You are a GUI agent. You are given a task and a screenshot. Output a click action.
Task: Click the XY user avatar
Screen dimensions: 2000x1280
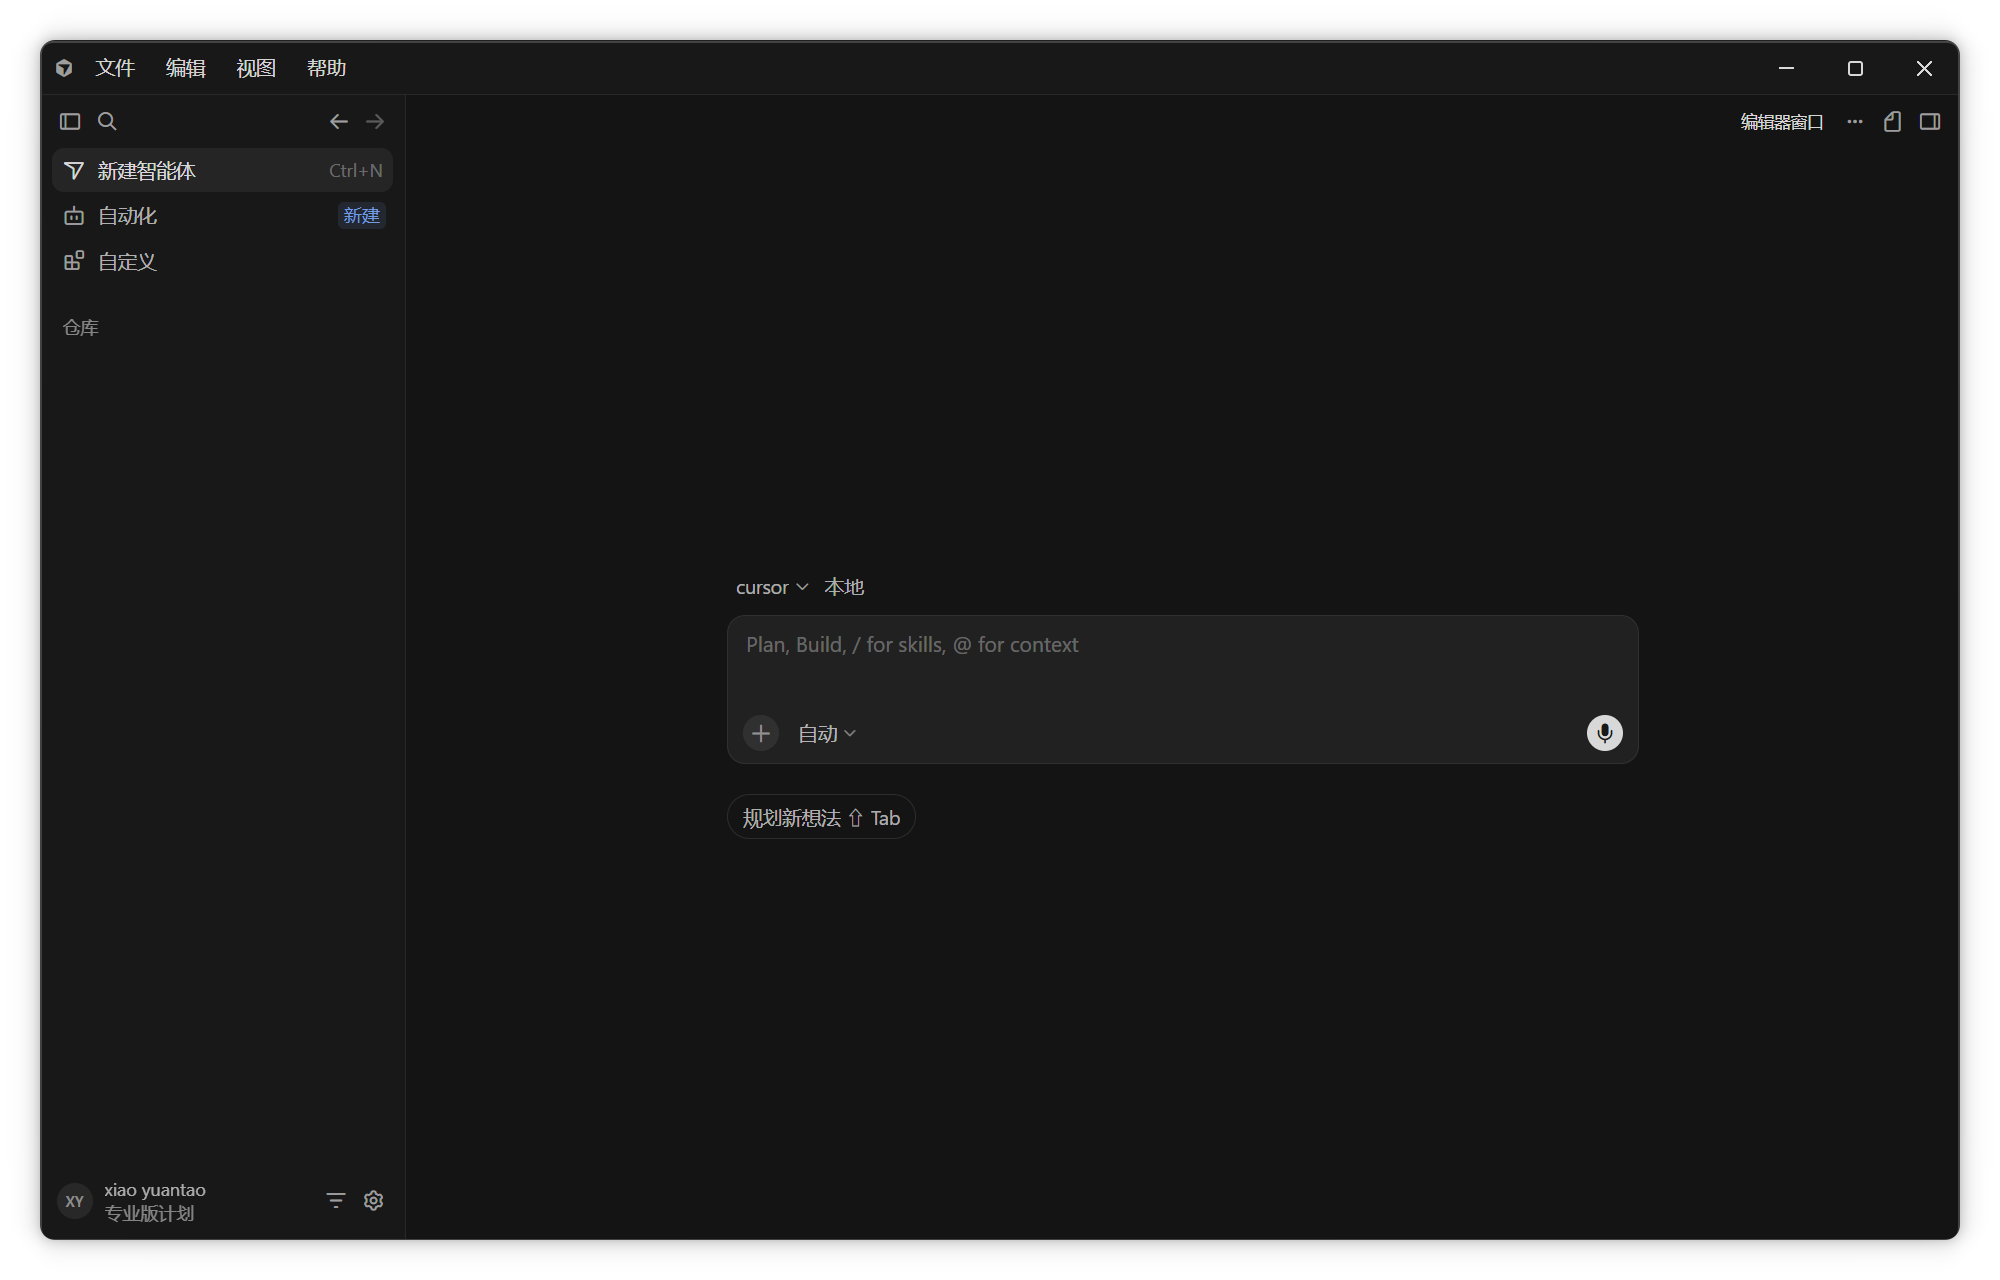point(75,1201)
